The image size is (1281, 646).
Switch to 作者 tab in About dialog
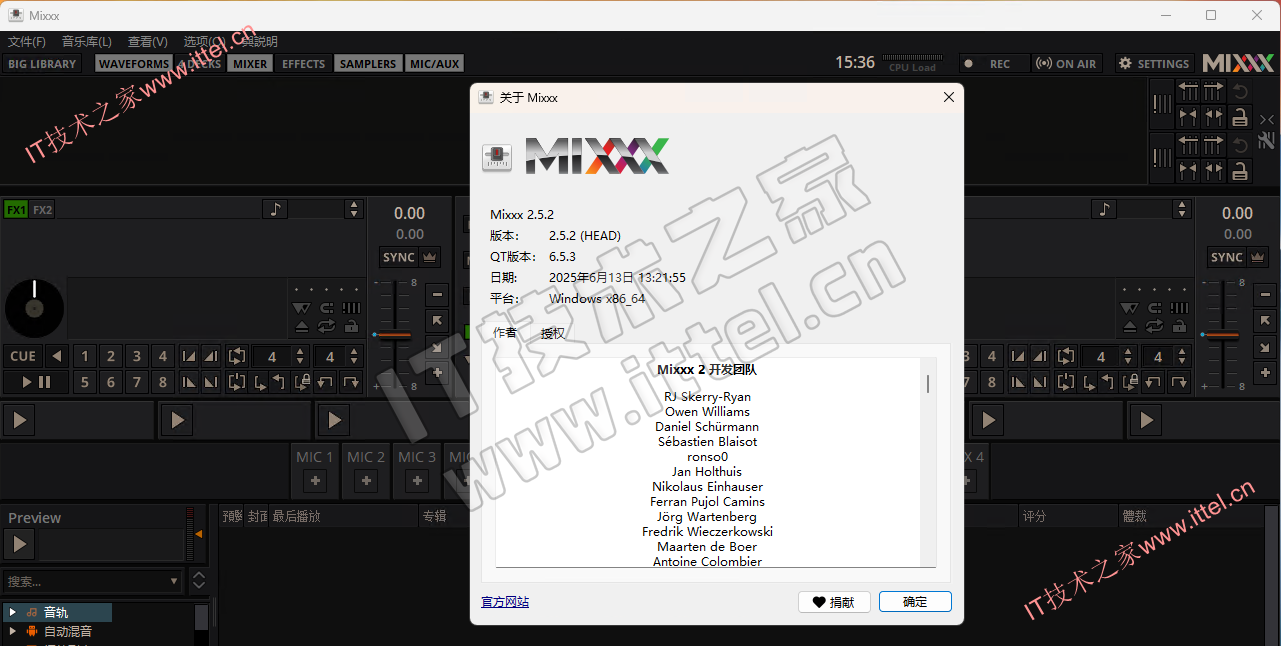pos(505,333)
